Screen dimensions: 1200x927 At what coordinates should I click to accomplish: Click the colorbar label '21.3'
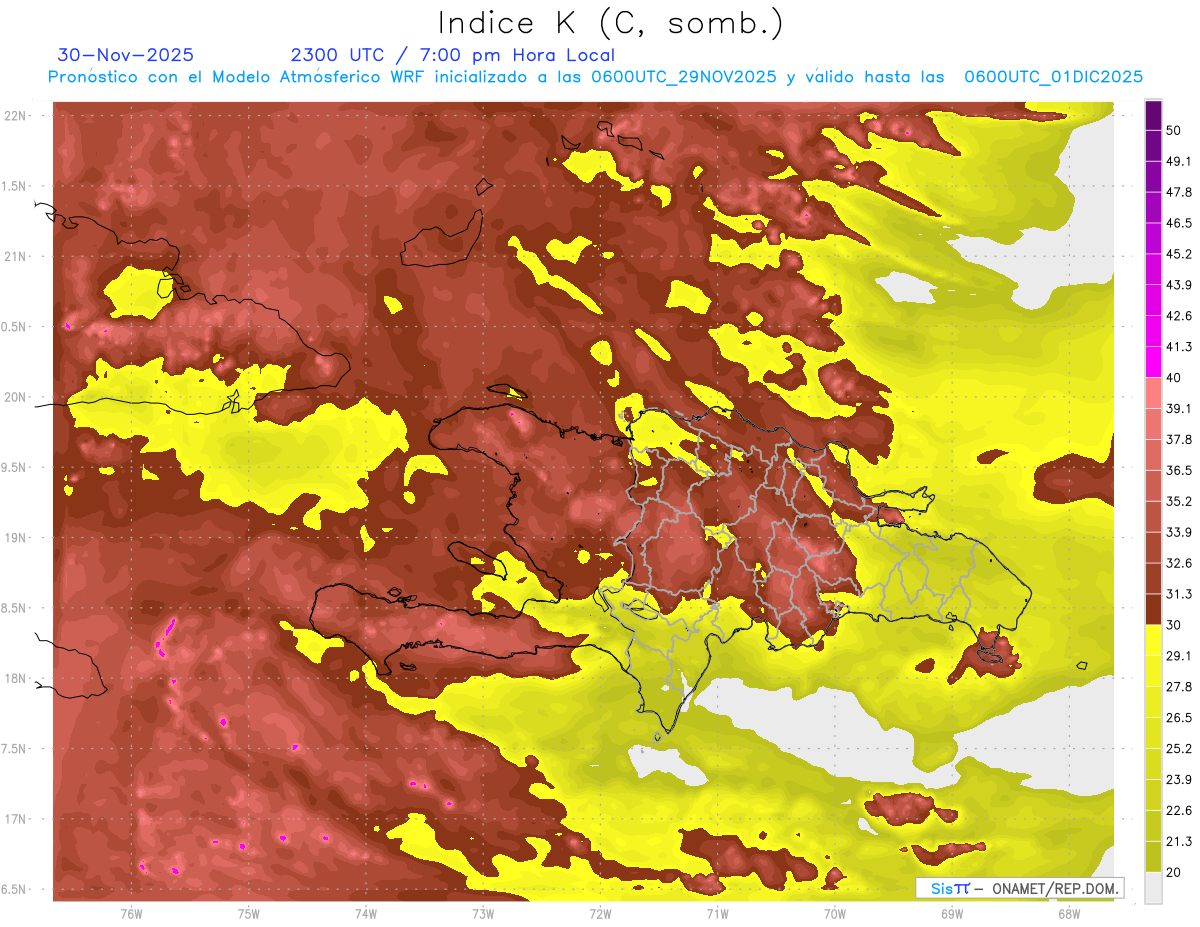pyautogui.click(x=1178, y=841)
